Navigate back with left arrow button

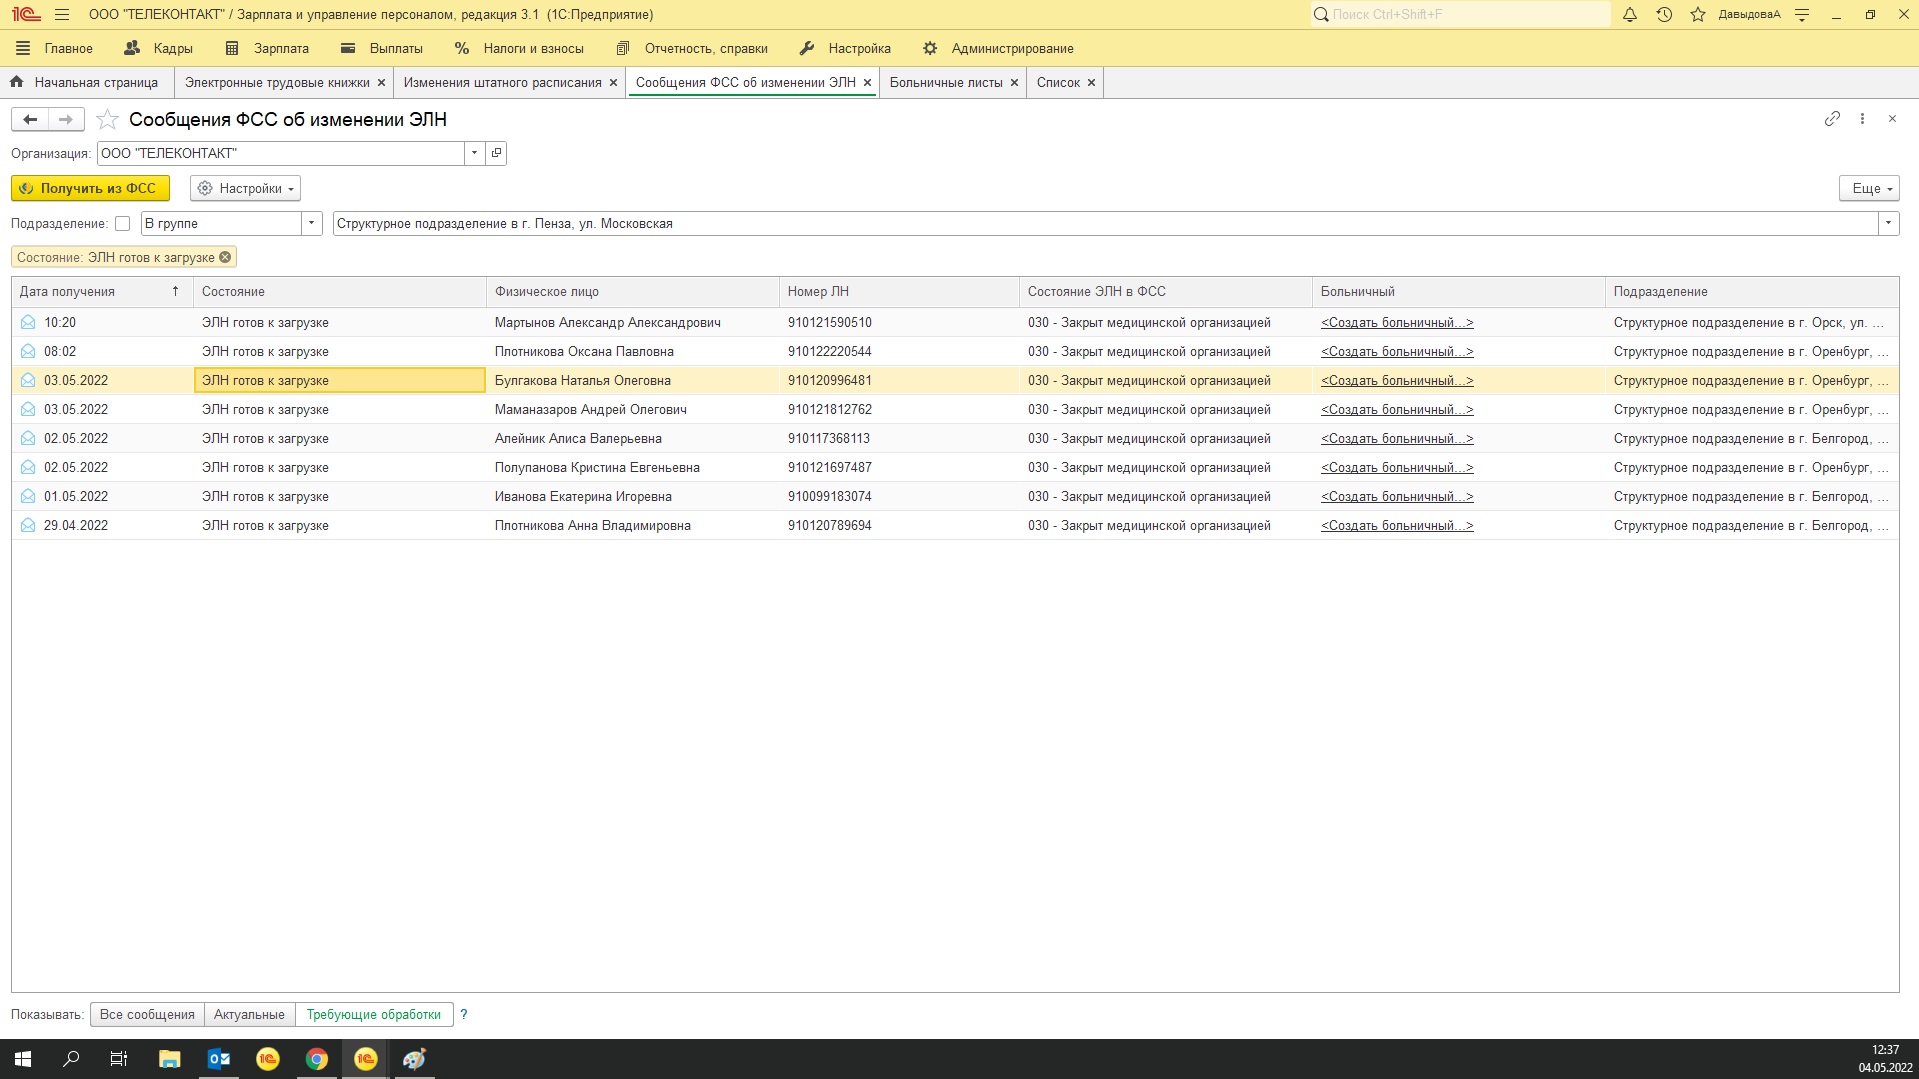pos(30,120)
